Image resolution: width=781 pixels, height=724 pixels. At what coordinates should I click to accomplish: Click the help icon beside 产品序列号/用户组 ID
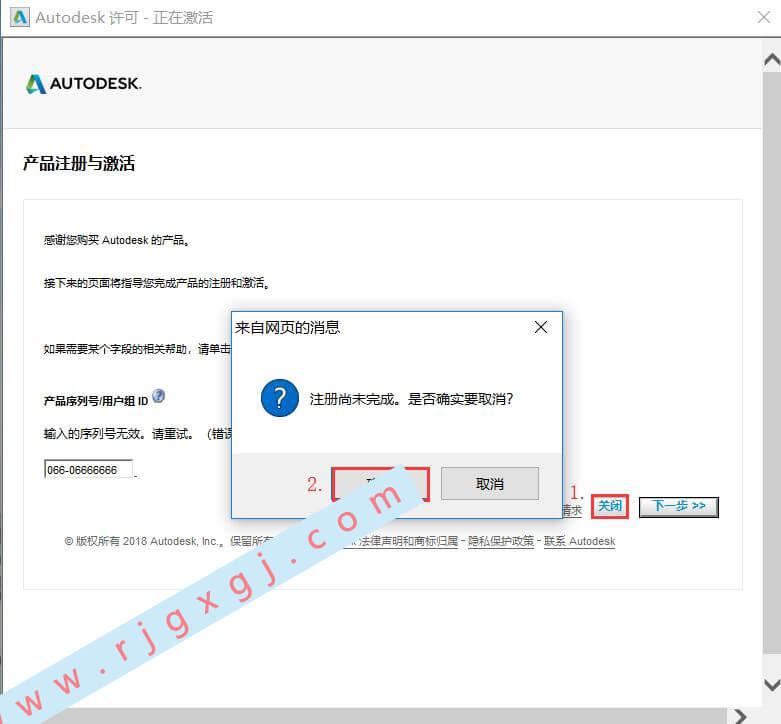(158, 396)
